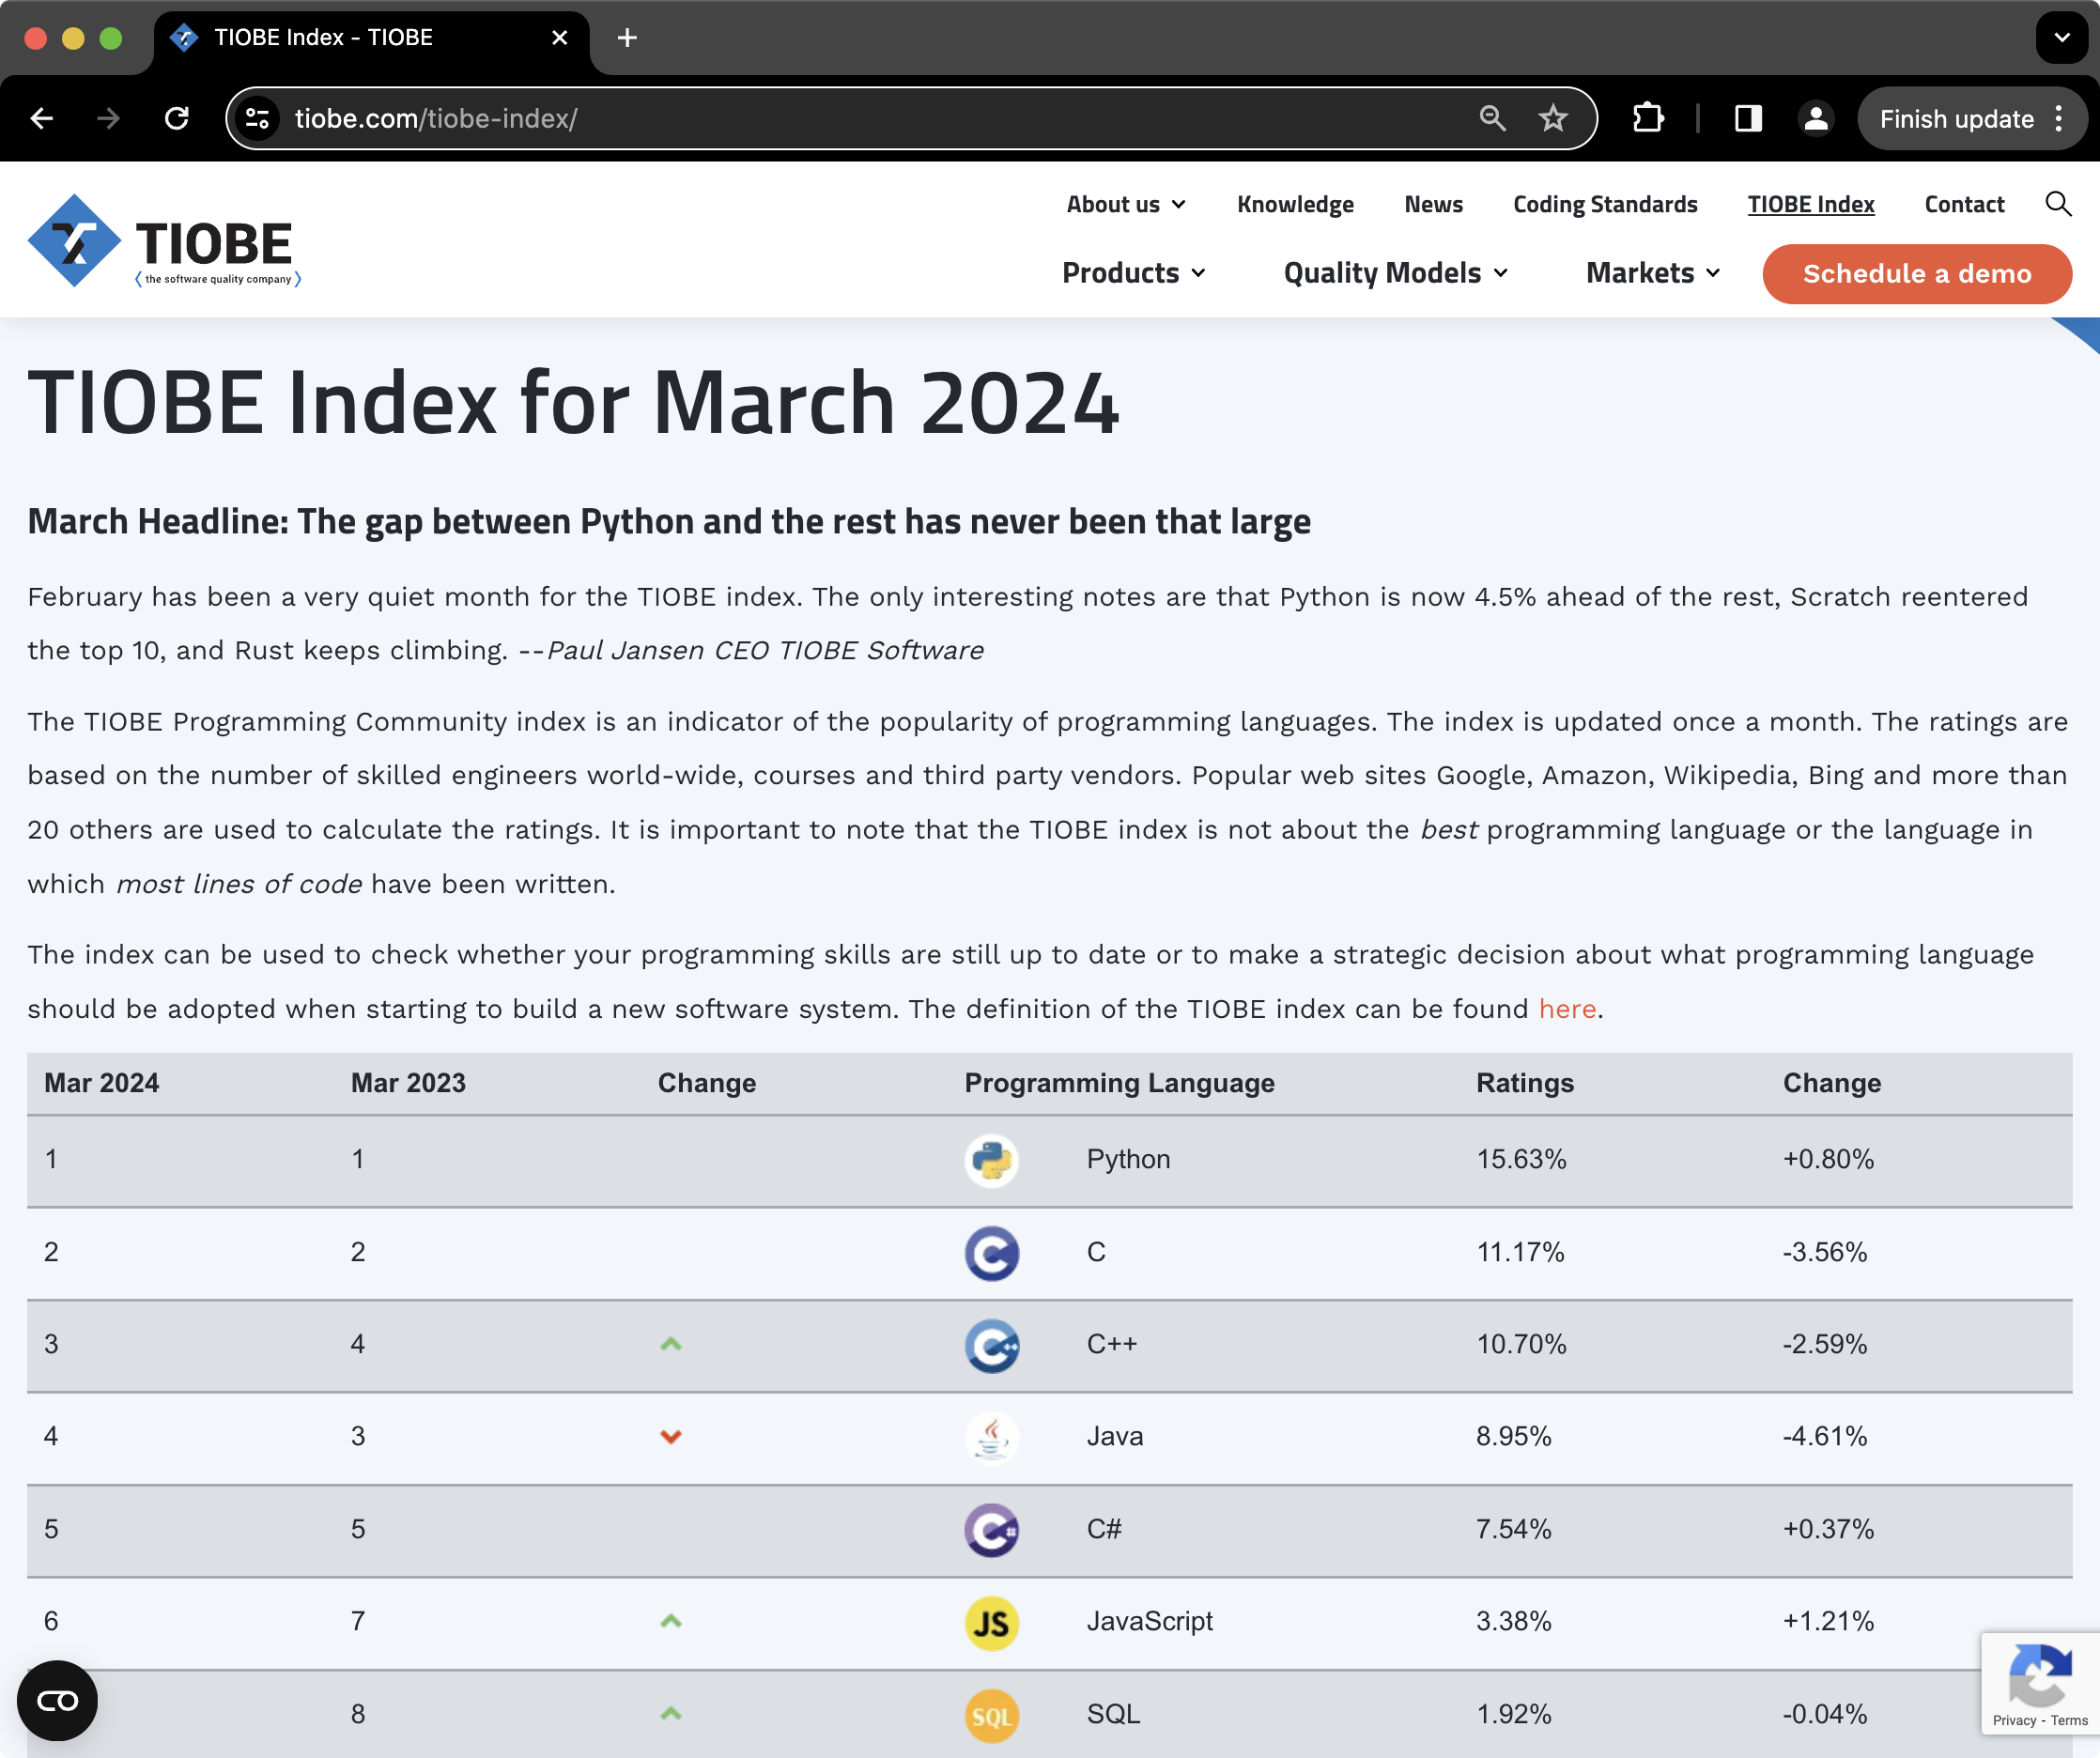The image size is (2100, 1758).
Task: Click the Java logo icon
Action: (x=992, y=1438)
